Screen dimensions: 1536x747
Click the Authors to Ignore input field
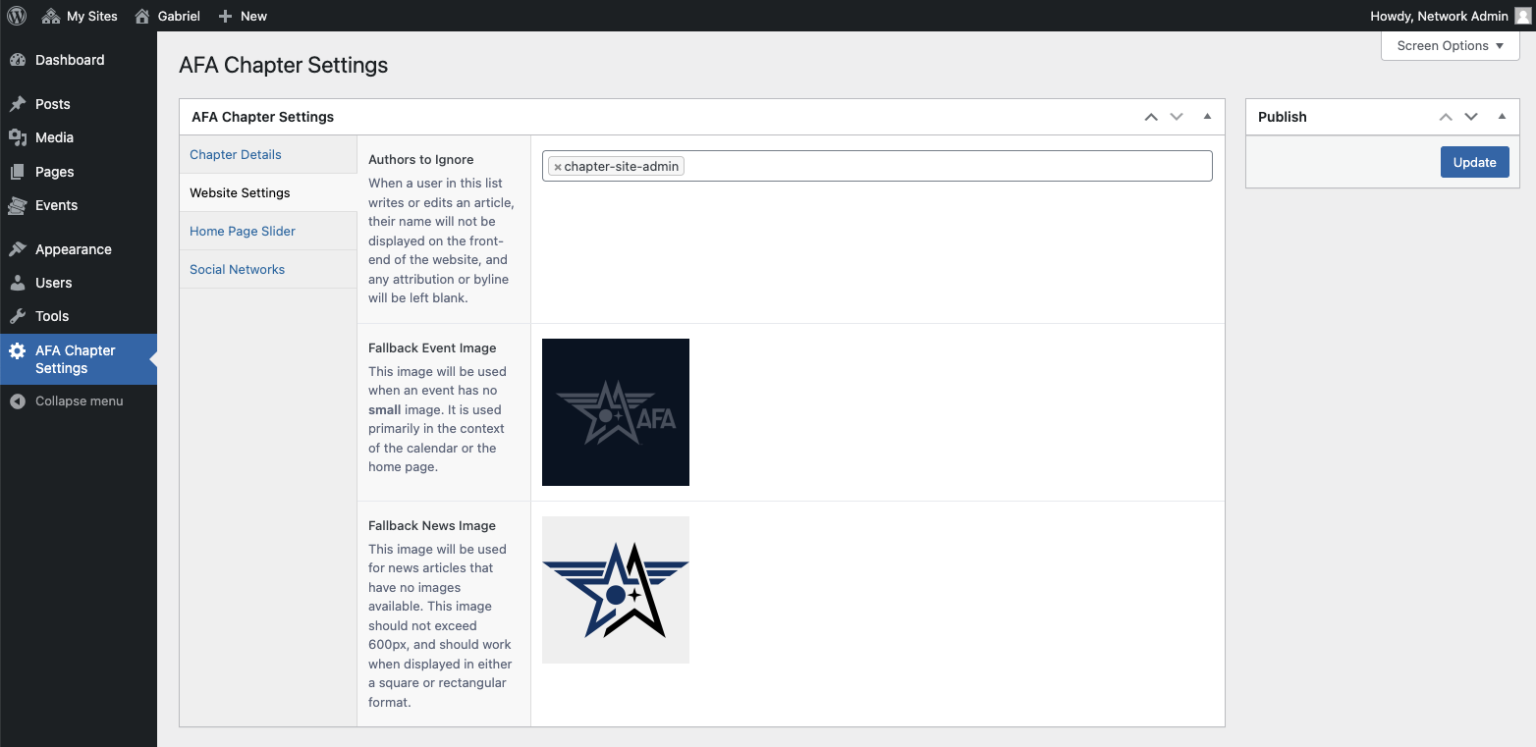(877, 166)
